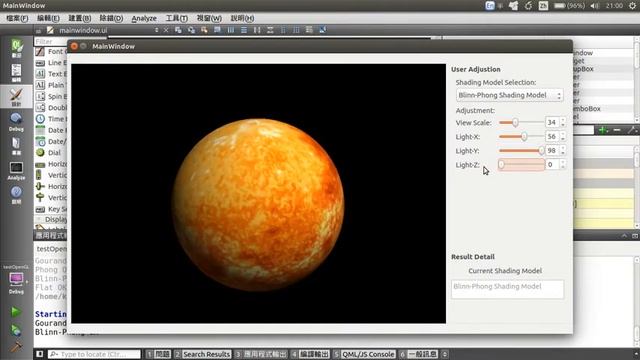The image size is (640, 360).
Task: Step the View Scale spin box value 34
Action: point(562,122)
